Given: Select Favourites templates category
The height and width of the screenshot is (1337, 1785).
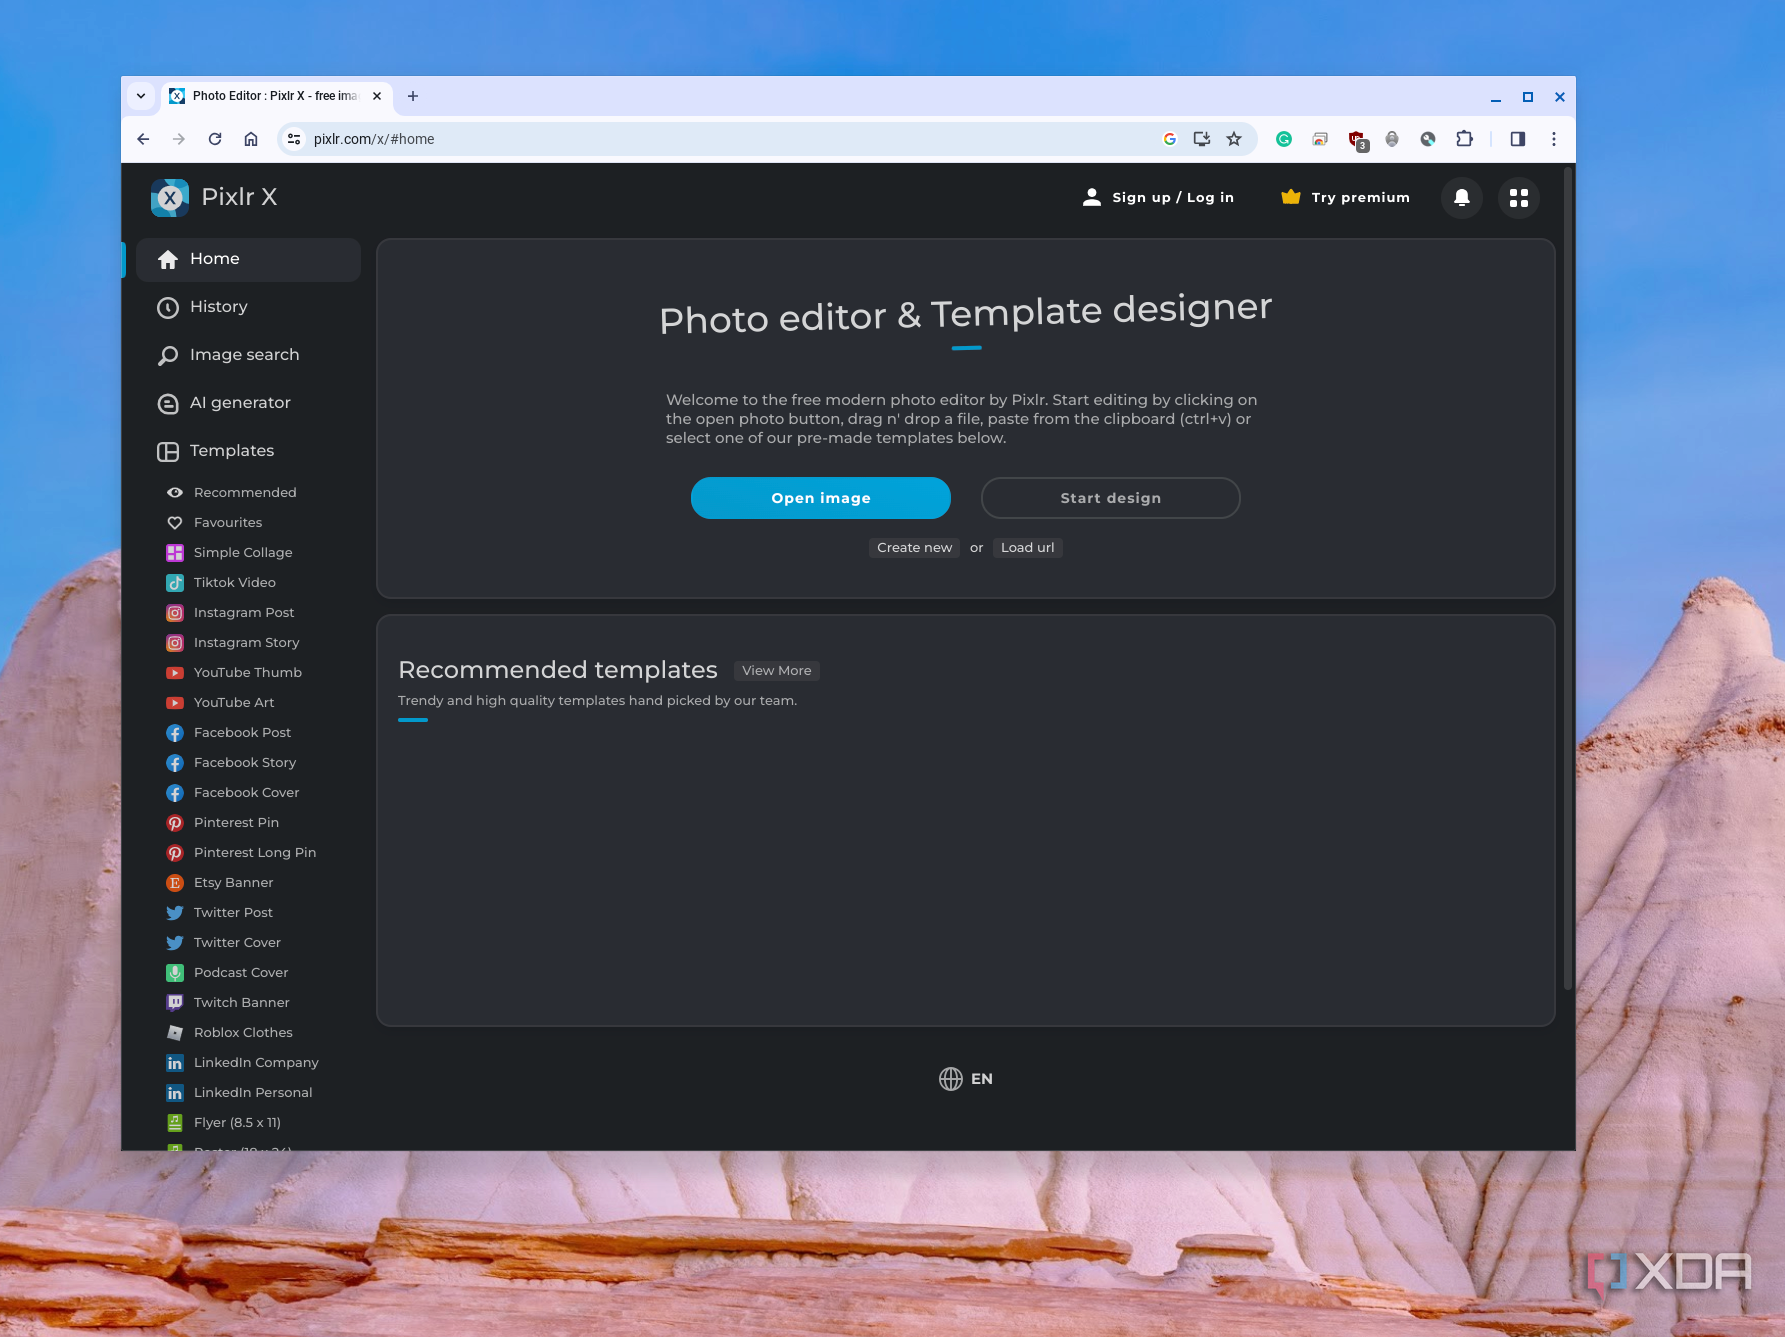Looking at the screenshot, I should (x=214, y=523).
